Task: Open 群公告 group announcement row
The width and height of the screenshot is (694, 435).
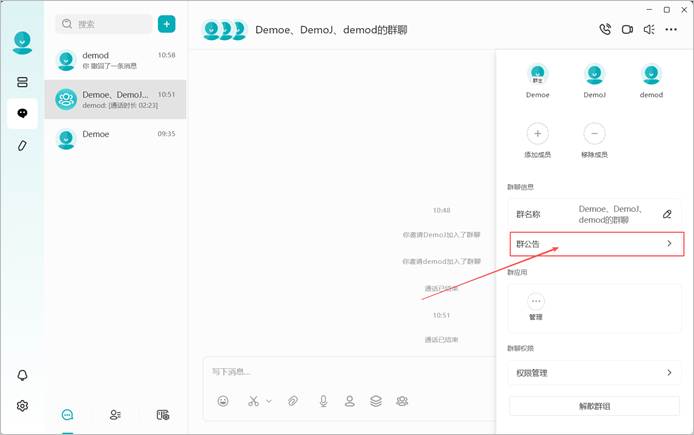Action: (x=597, y=244)
